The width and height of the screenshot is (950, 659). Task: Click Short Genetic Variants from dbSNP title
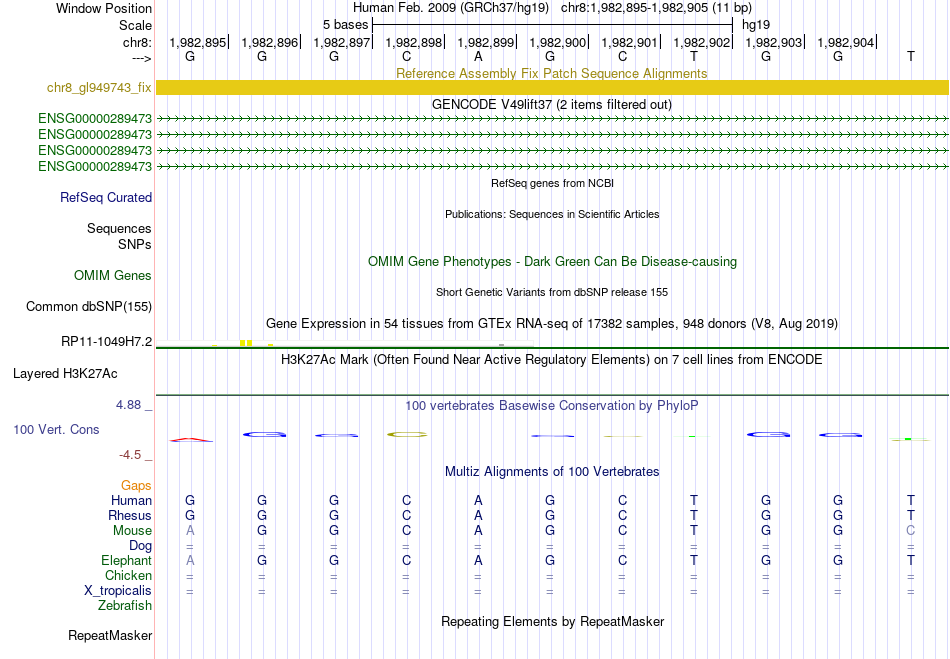coord(552,292)
